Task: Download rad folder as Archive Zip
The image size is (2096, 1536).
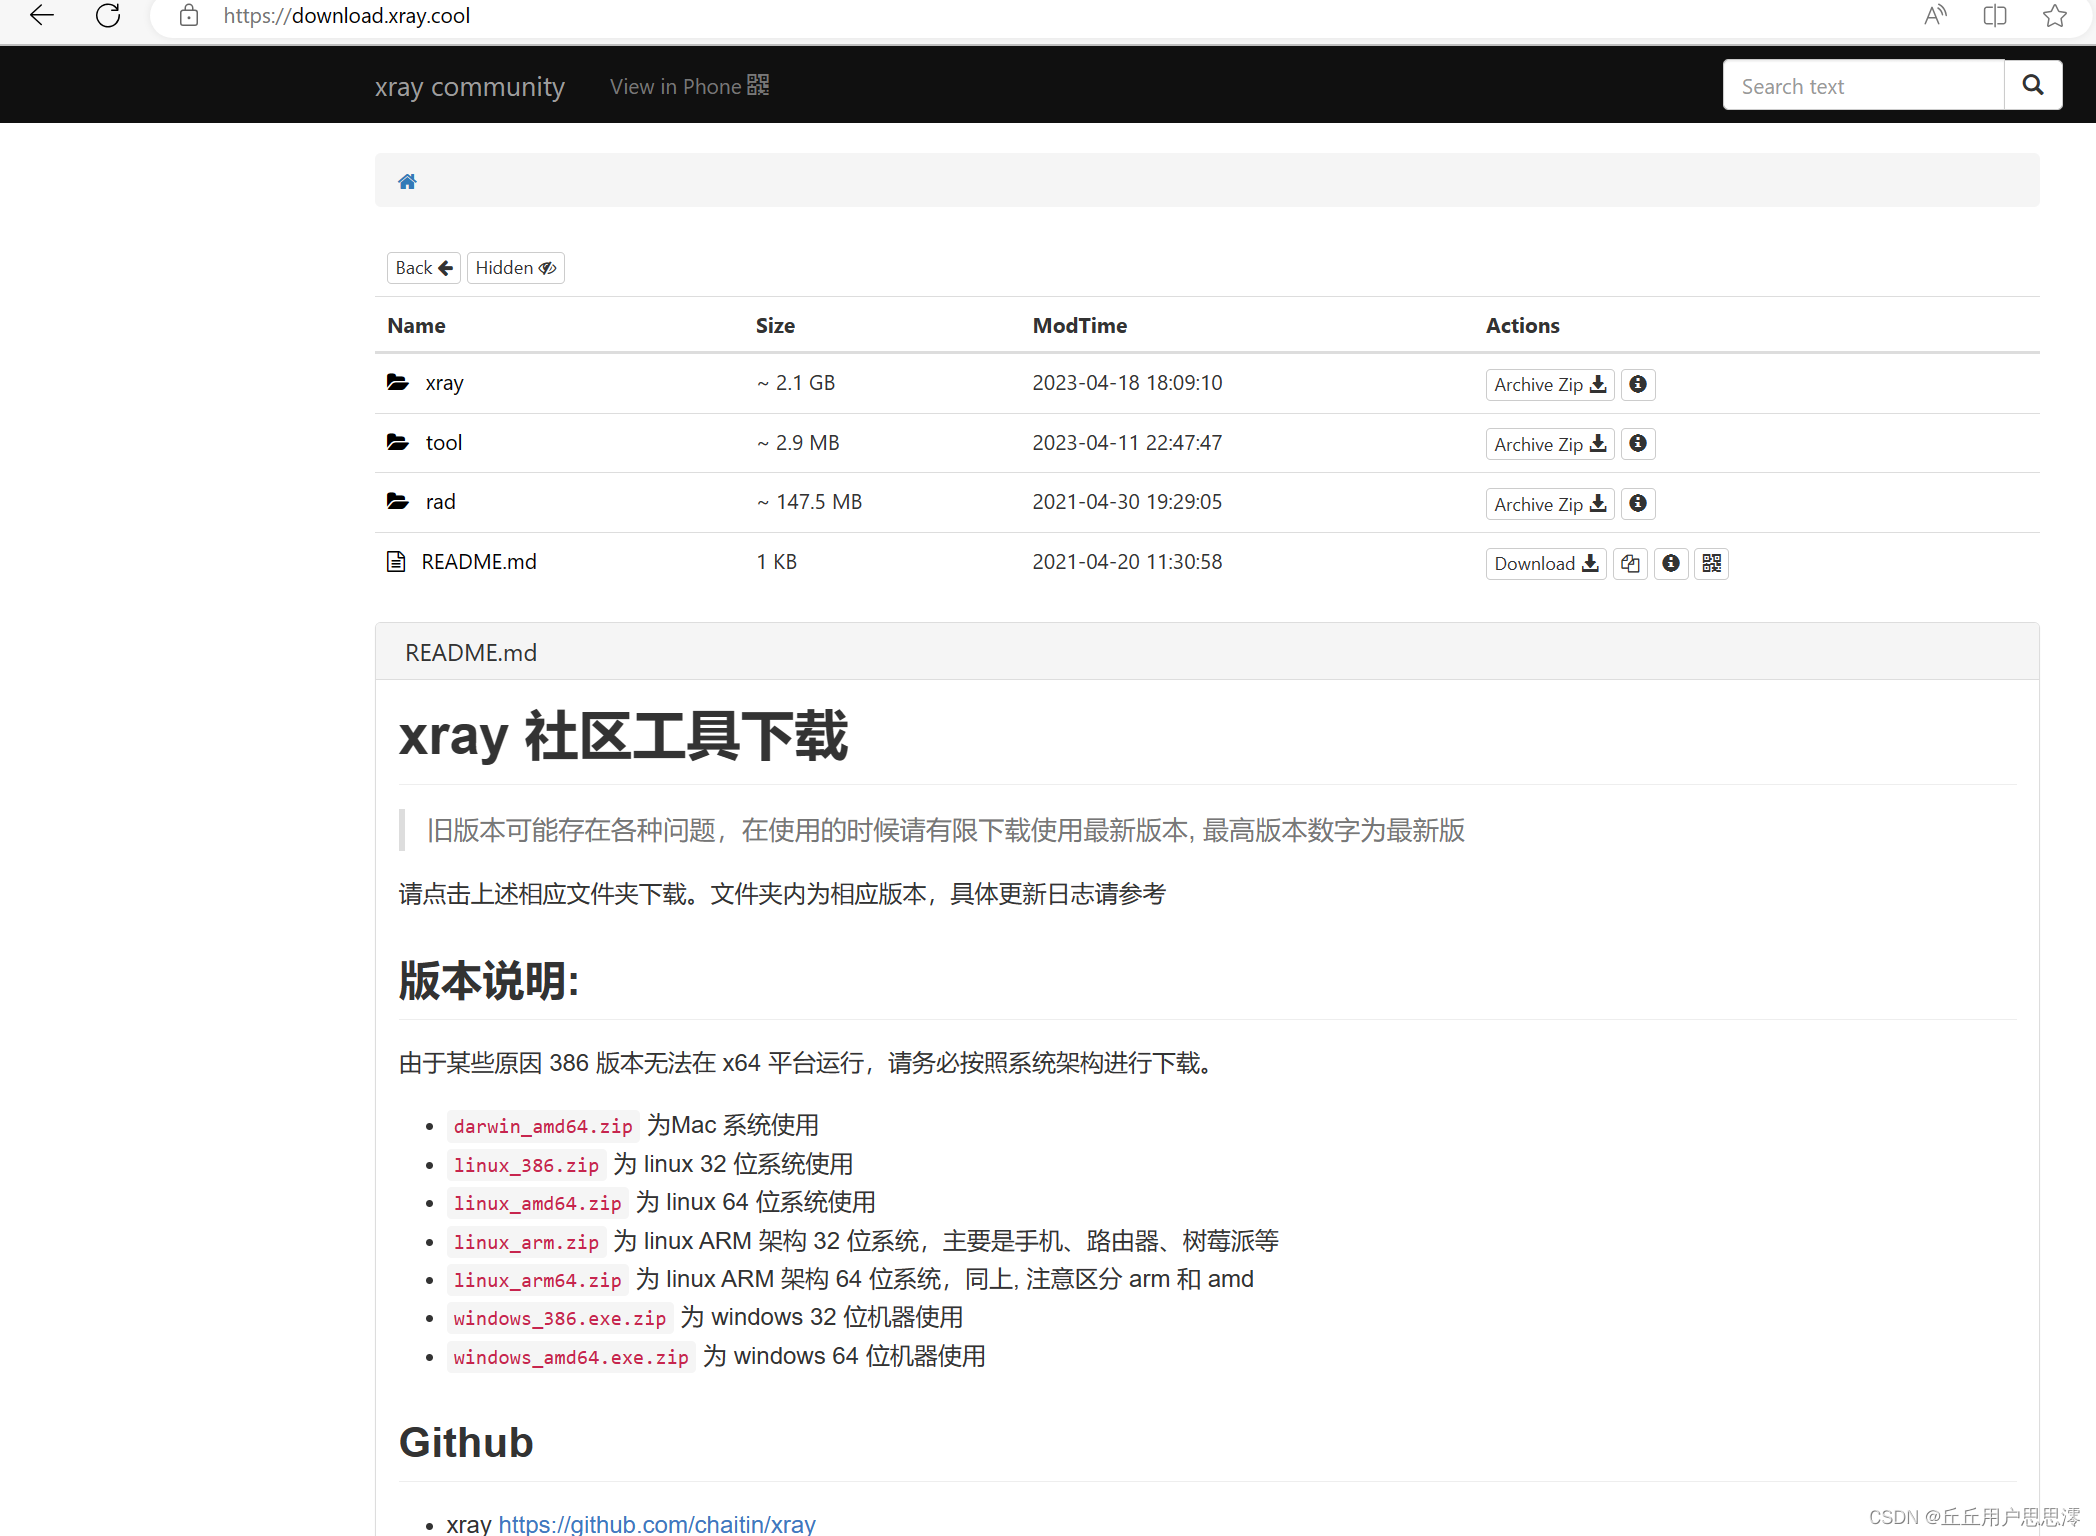Action: (x=1550, y=504)
